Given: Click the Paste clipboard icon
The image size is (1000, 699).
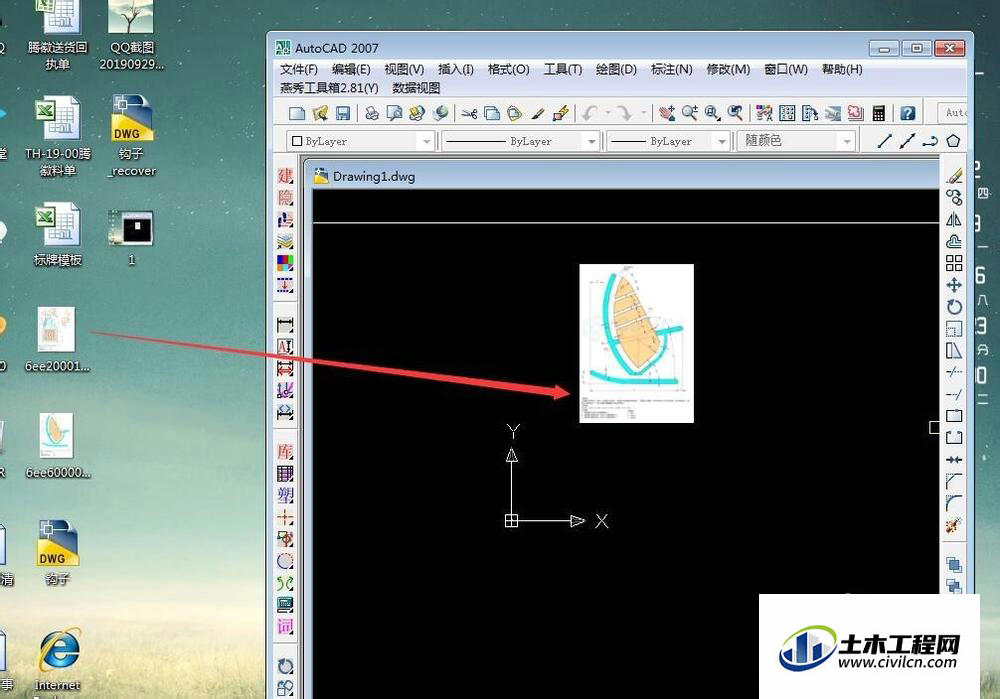Looking at the screenshot, I should (x=514, y=114).
